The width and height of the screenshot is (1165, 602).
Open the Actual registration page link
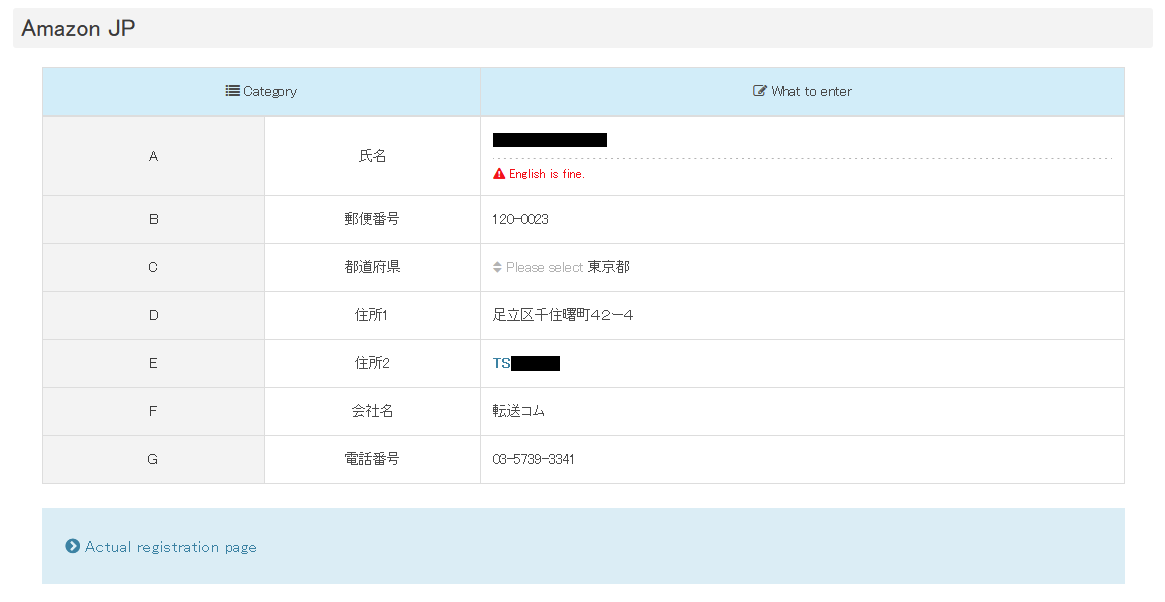(x=171, y=547)
